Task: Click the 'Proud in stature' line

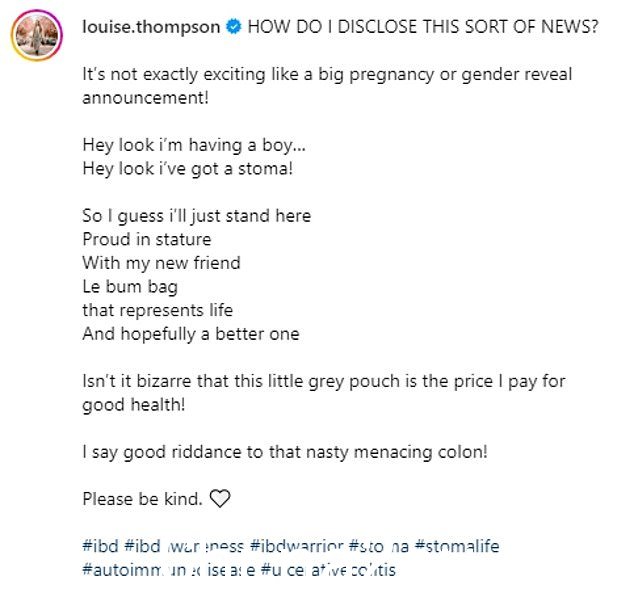Action: point(147,239)
